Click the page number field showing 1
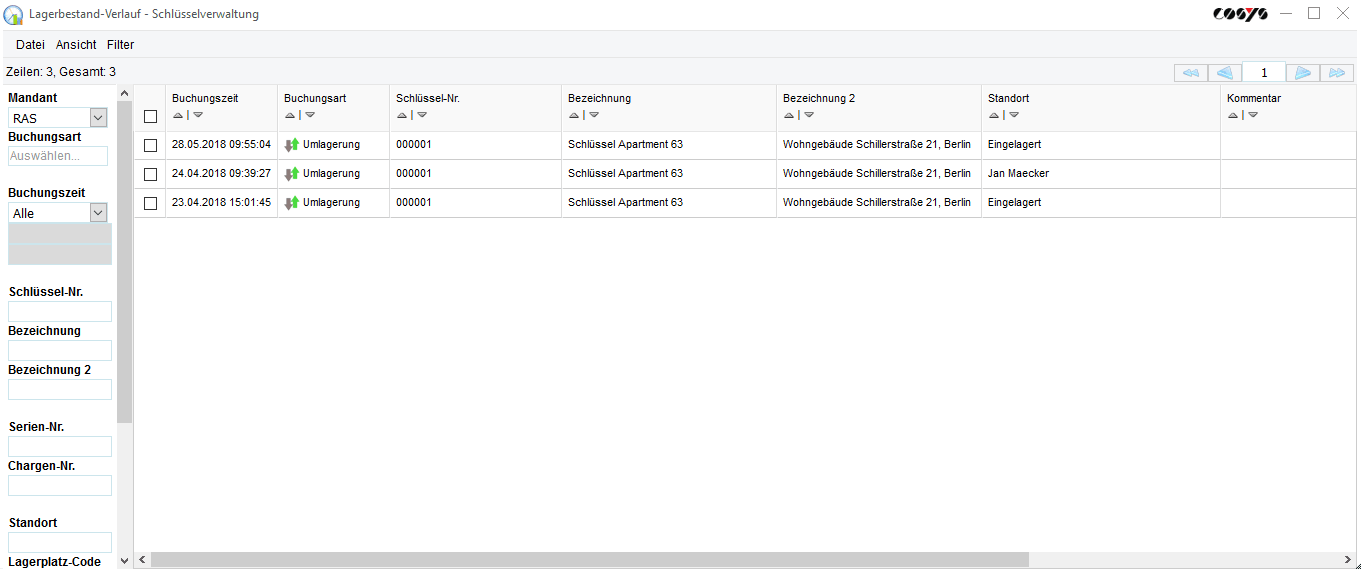 pos(1264,73)
